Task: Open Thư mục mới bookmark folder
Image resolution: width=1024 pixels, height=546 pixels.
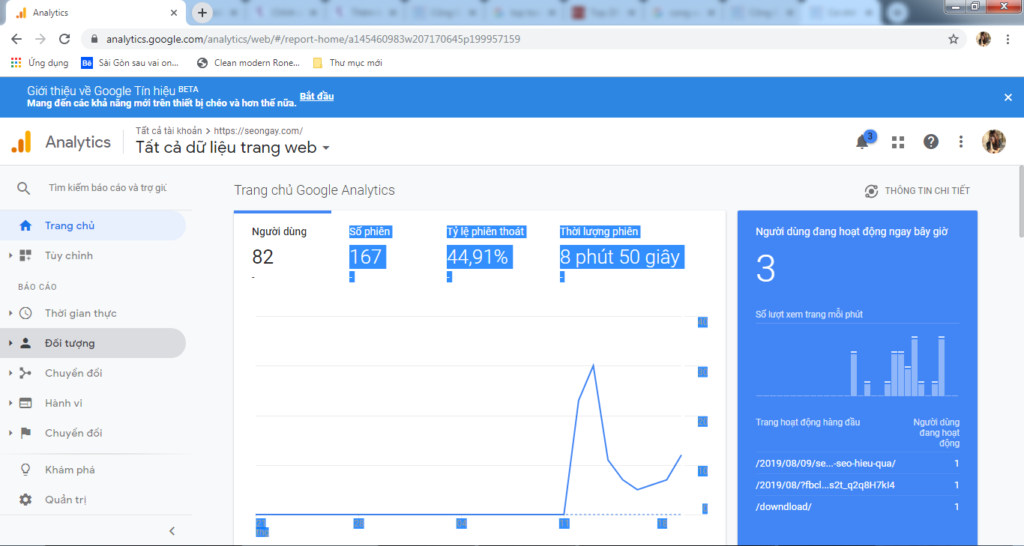Action: click(347, 63)
